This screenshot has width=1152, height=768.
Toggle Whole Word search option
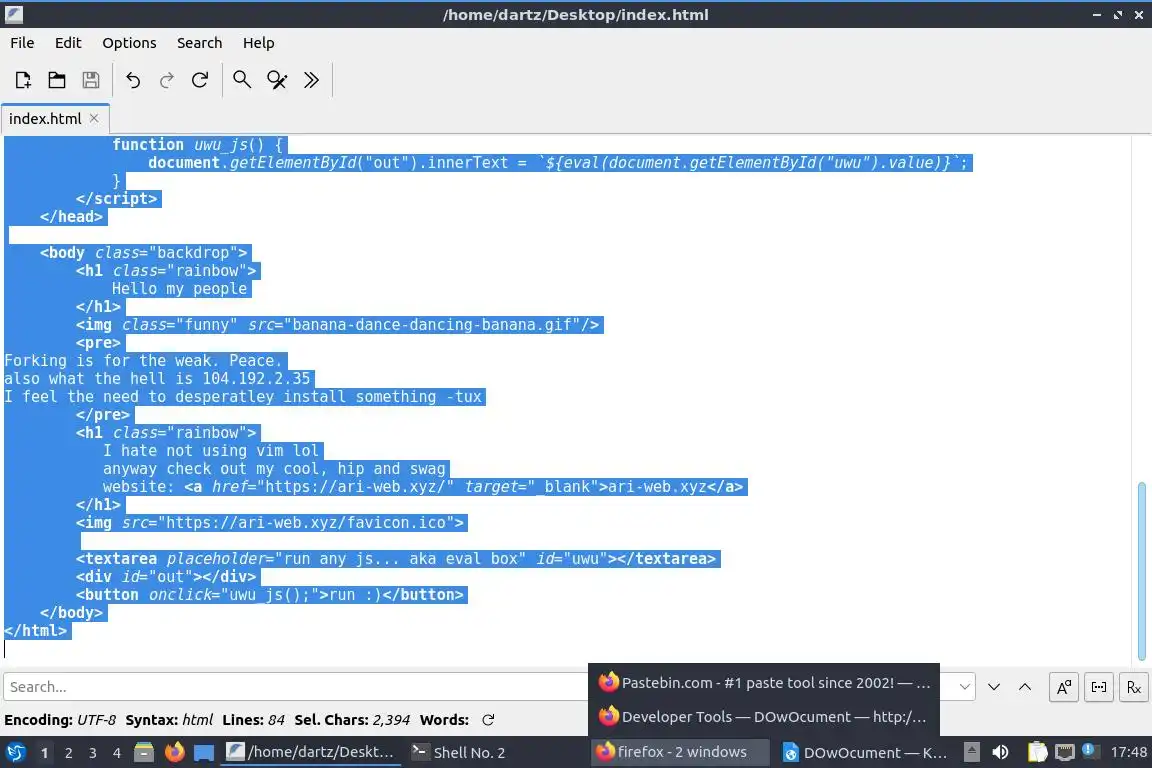pos(1098,687)
